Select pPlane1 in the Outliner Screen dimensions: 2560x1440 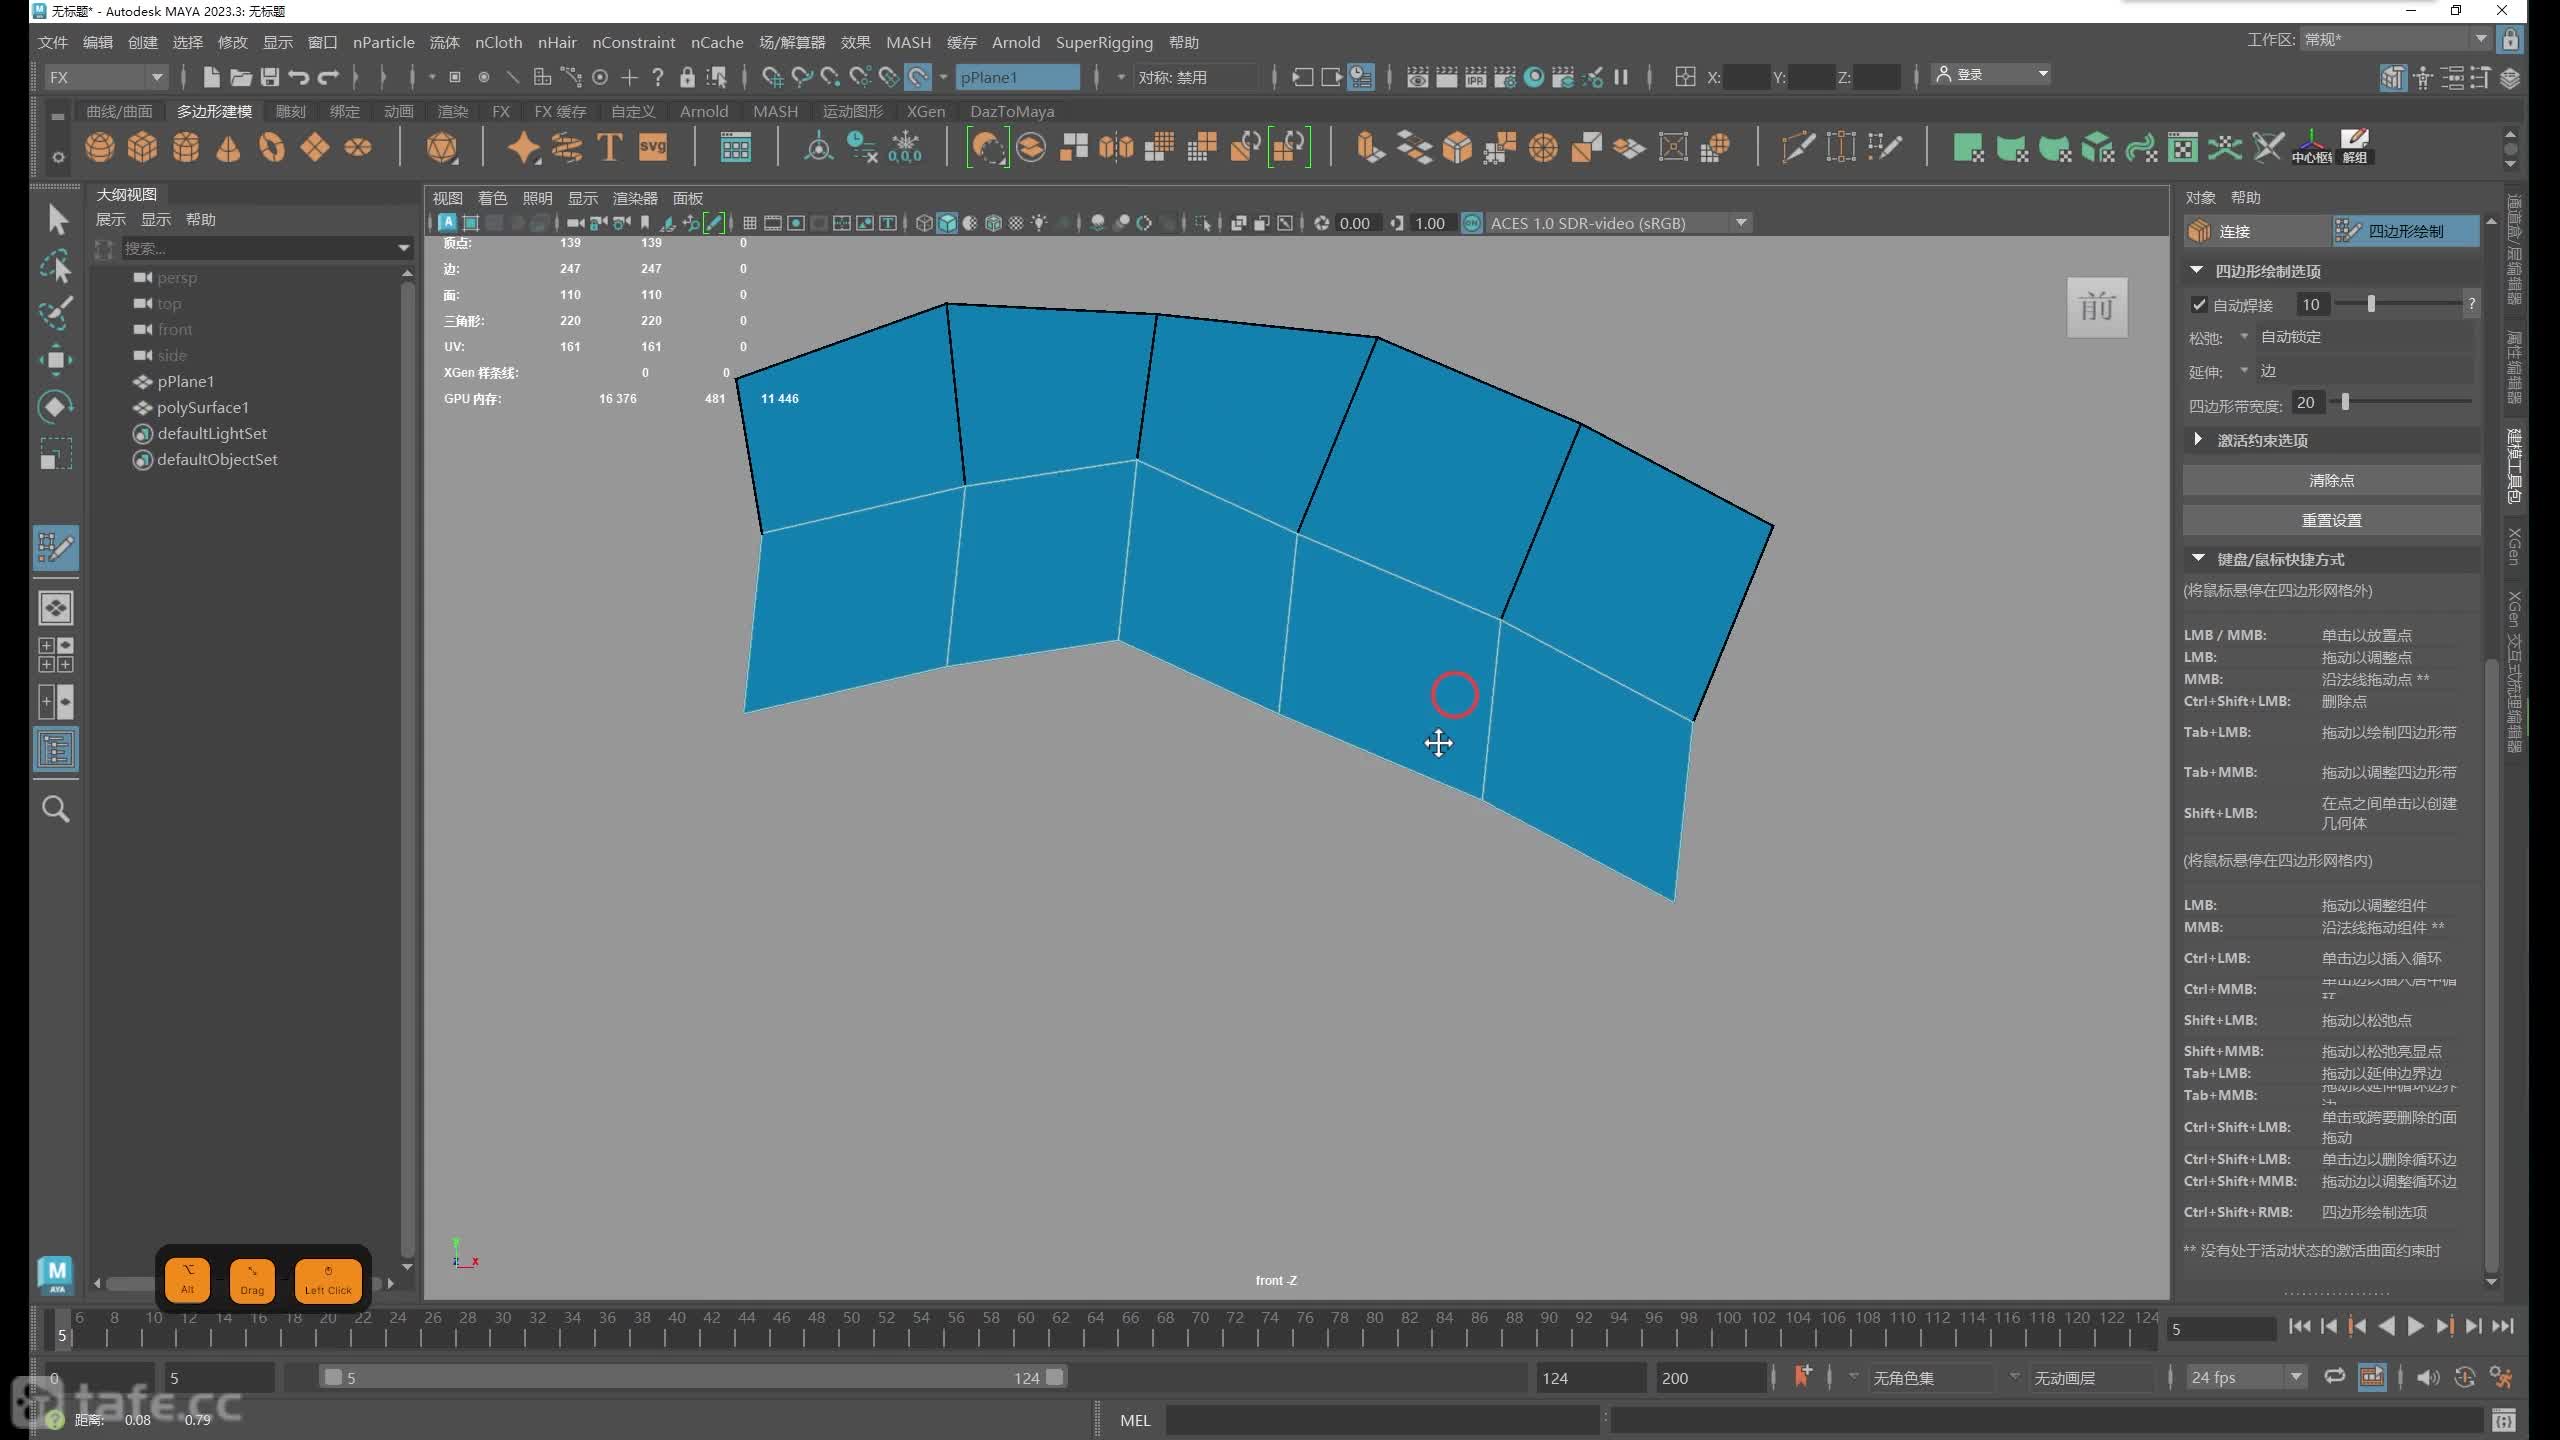click(186, 381)
